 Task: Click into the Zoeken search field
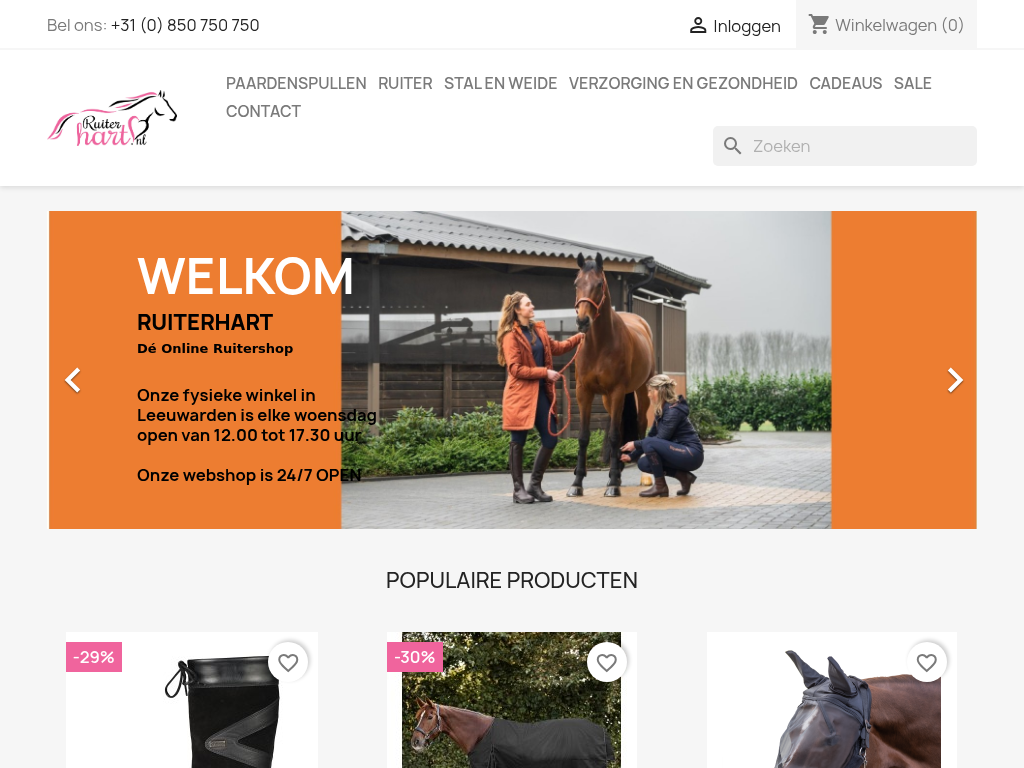pos(844,146)
